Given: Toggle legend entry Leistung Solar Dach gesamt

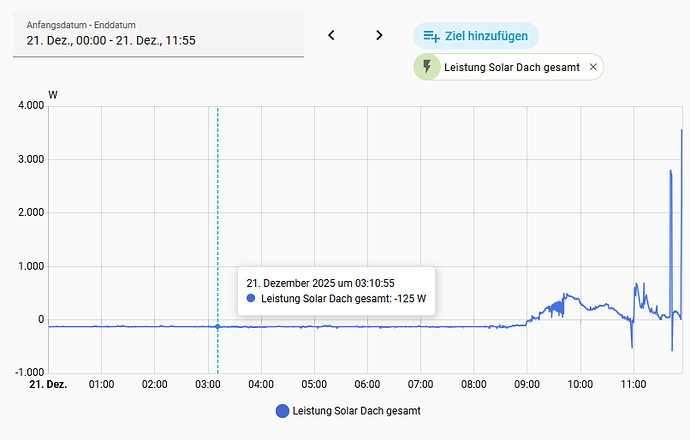Looking at the screenshot, I should pyautogui.click(x=348, y=411).
